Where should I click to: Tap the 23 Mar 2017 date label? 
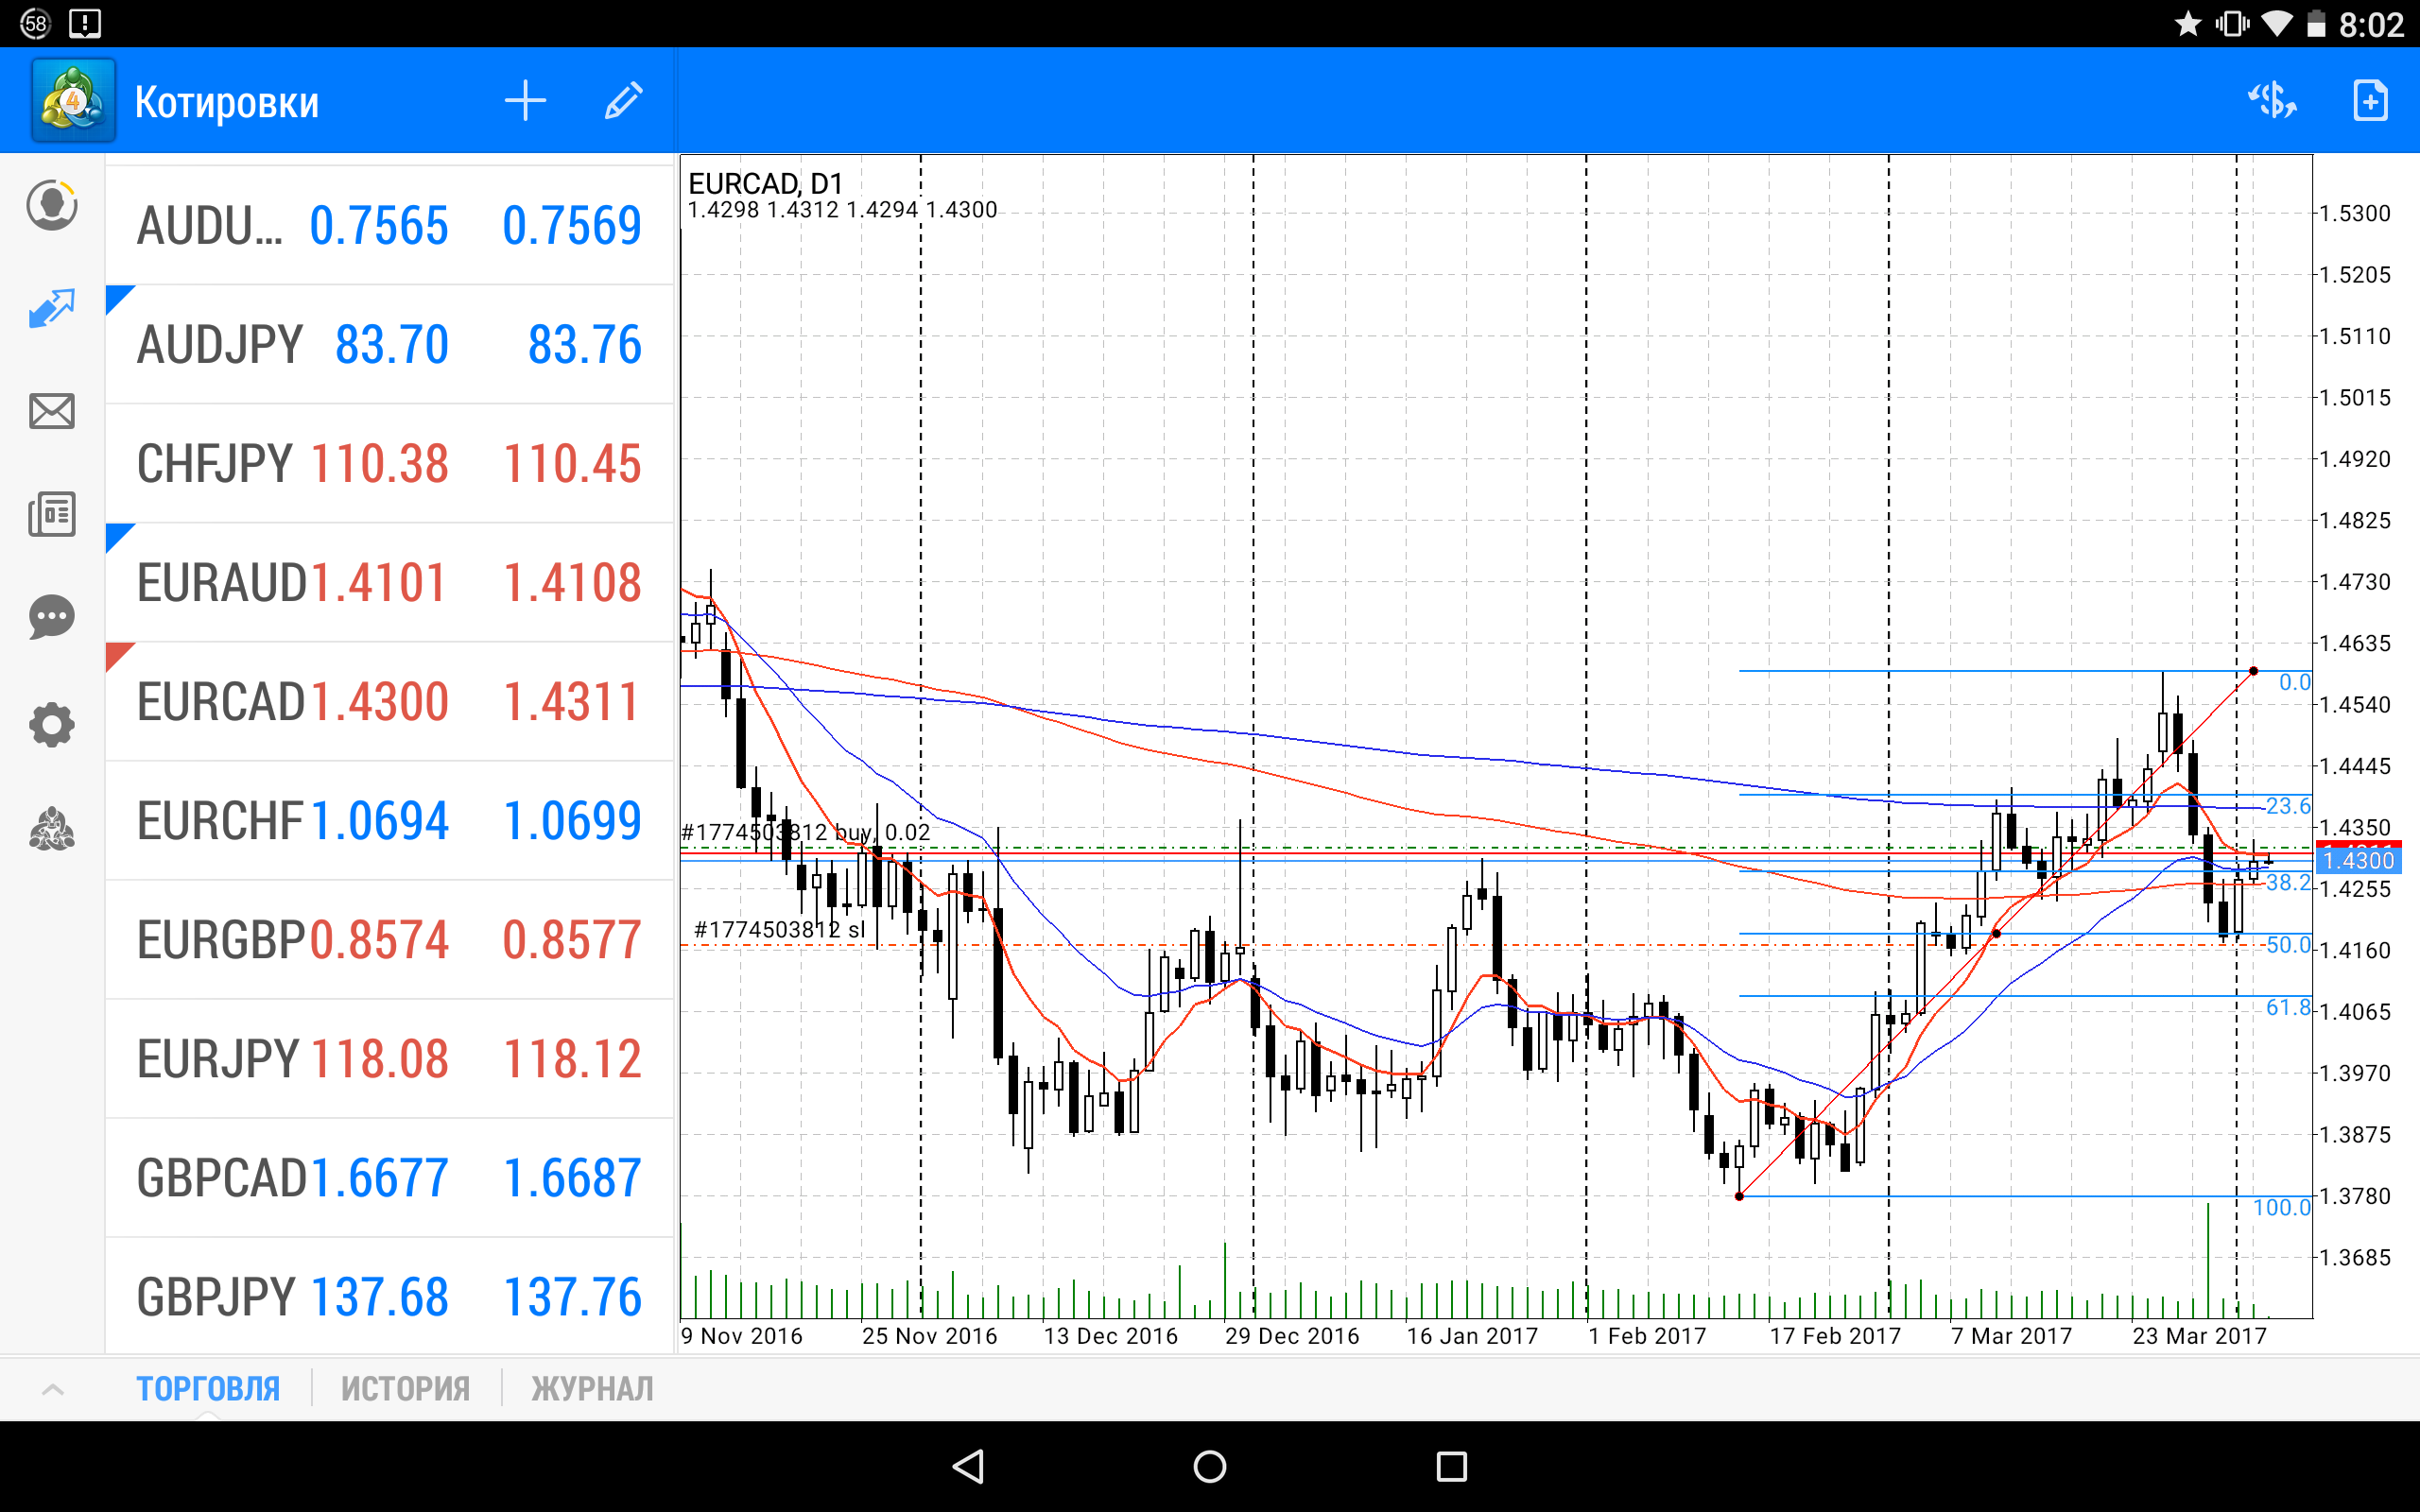2199,1336
